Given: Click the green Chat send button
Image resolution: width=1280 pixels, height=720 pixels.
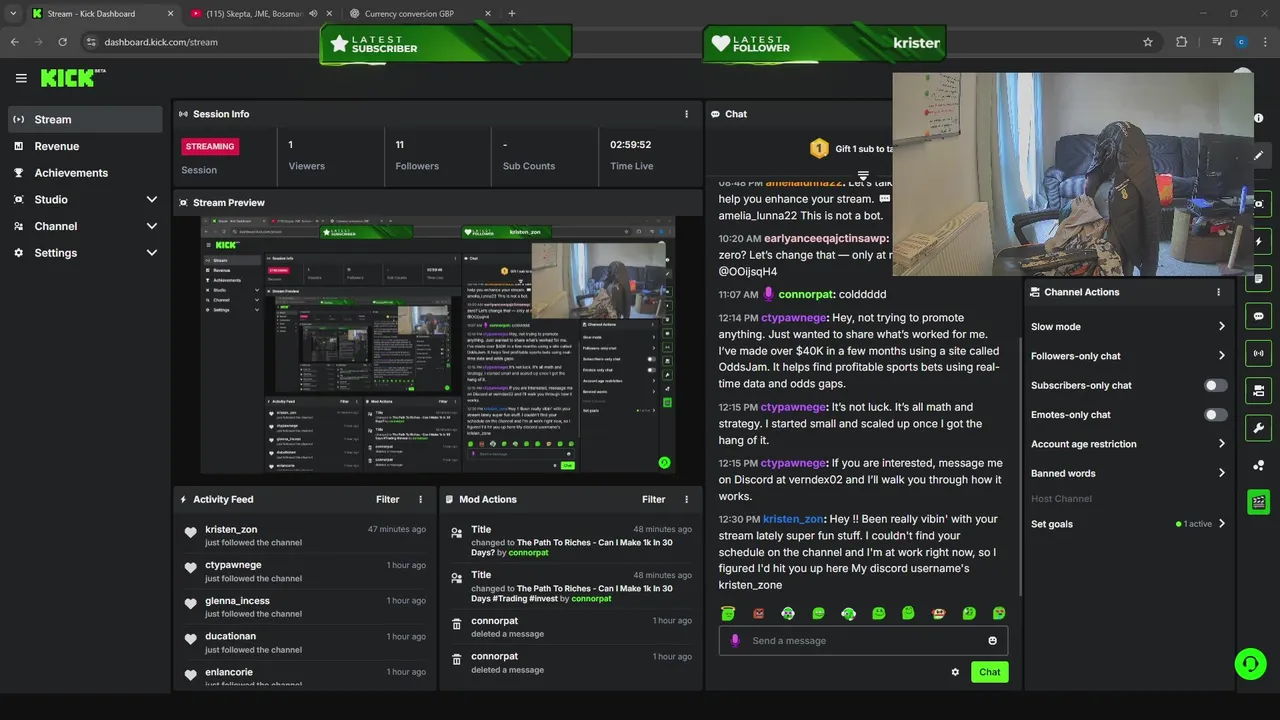Looking at the screenshot, I should tap(989, 672).
